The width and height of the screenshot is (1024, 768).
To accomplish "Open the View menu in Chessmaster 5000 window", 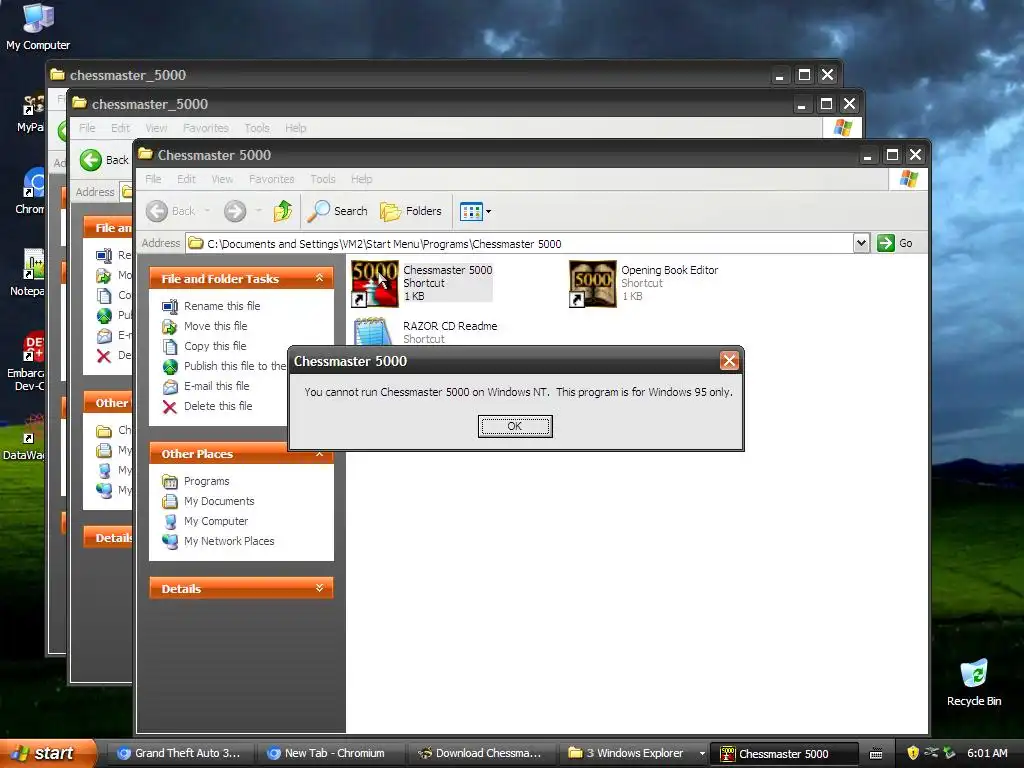I will pyautogui.click(x=222, y=179).
